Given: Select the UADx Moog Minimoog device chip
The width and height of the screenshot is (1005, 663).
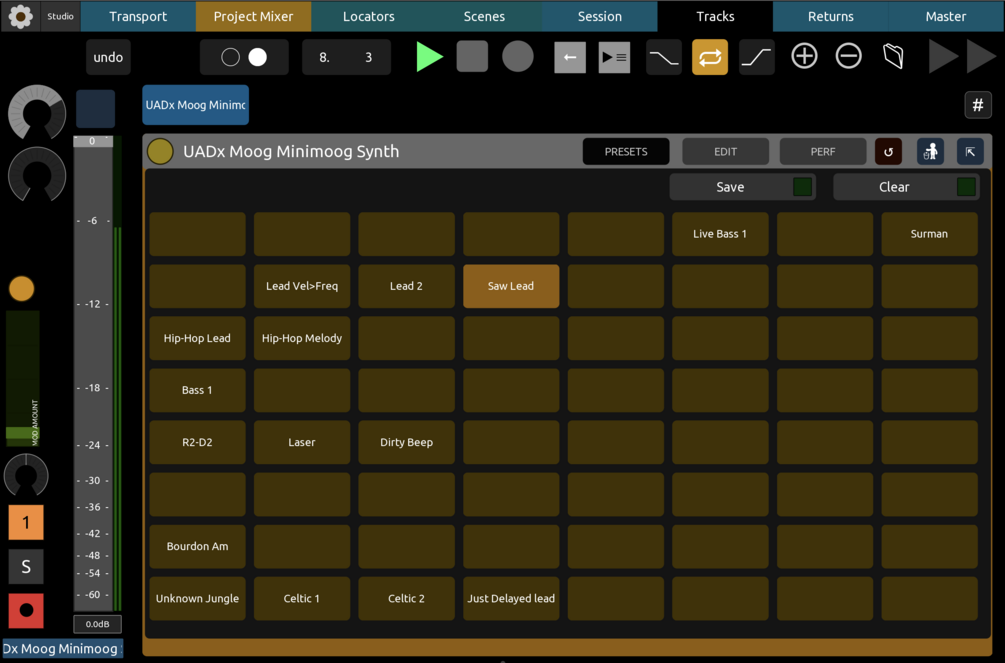Looking at the screenshot, I should pyautogui.click(x=195, y=105).
